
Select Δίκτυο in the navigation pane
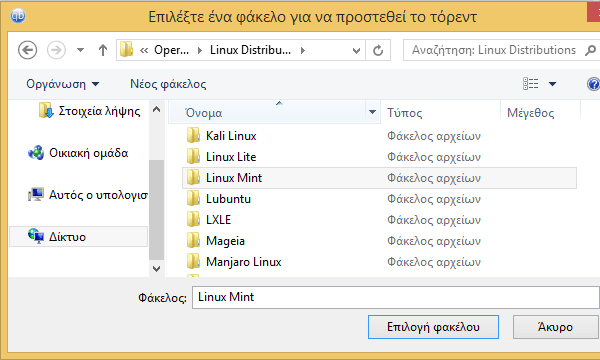[78, 237]
